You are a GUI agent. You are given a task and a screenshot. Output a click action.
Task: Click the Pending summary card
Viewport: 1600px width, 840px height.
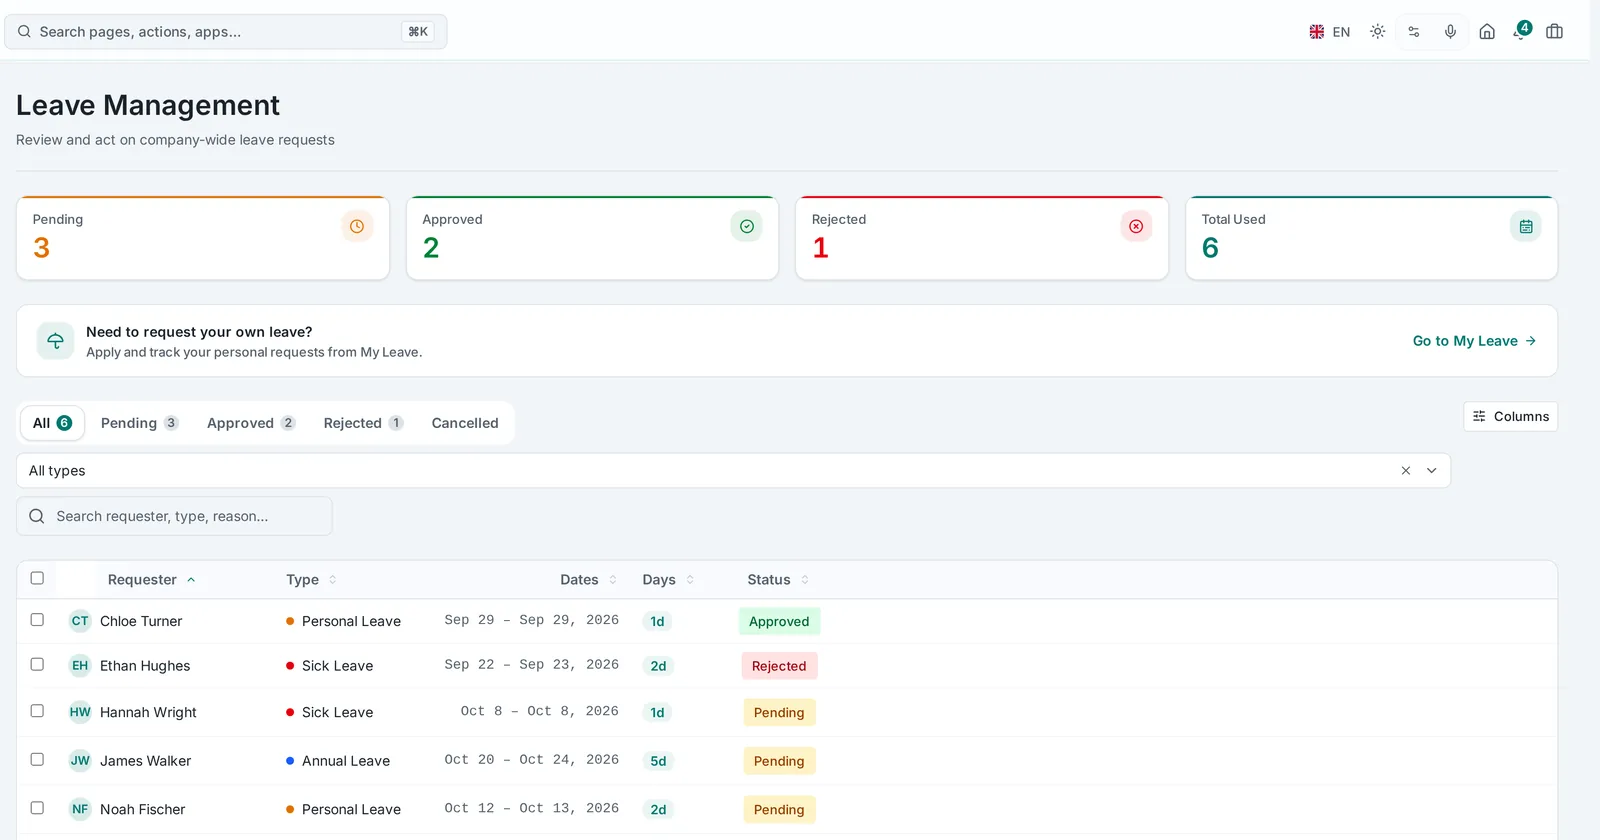coord(203,238)
